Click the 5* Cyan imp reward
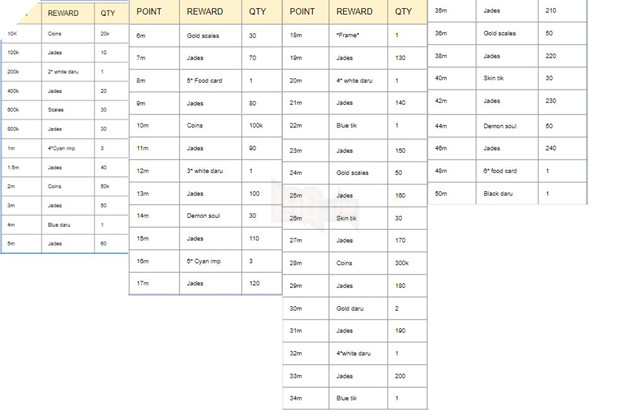Image resolution: width=630 pixels, height=411 pixels. [x=207, y=261]
